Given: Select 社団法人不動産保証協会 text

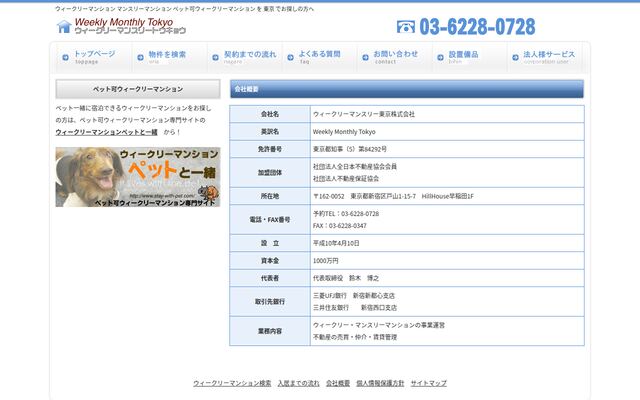Looking at the screenshot, I should pyautogui.click(x=346, y=179).
